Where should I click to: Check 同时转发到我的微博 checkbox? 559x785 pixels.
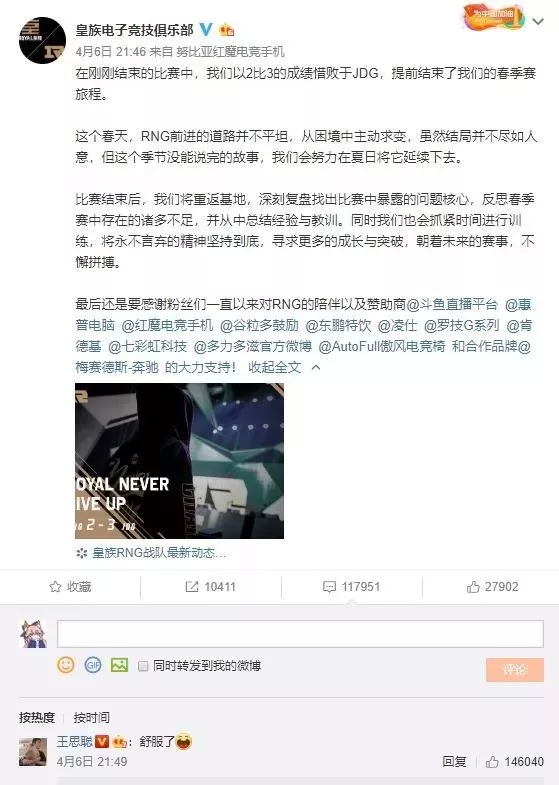click(143, 666)
